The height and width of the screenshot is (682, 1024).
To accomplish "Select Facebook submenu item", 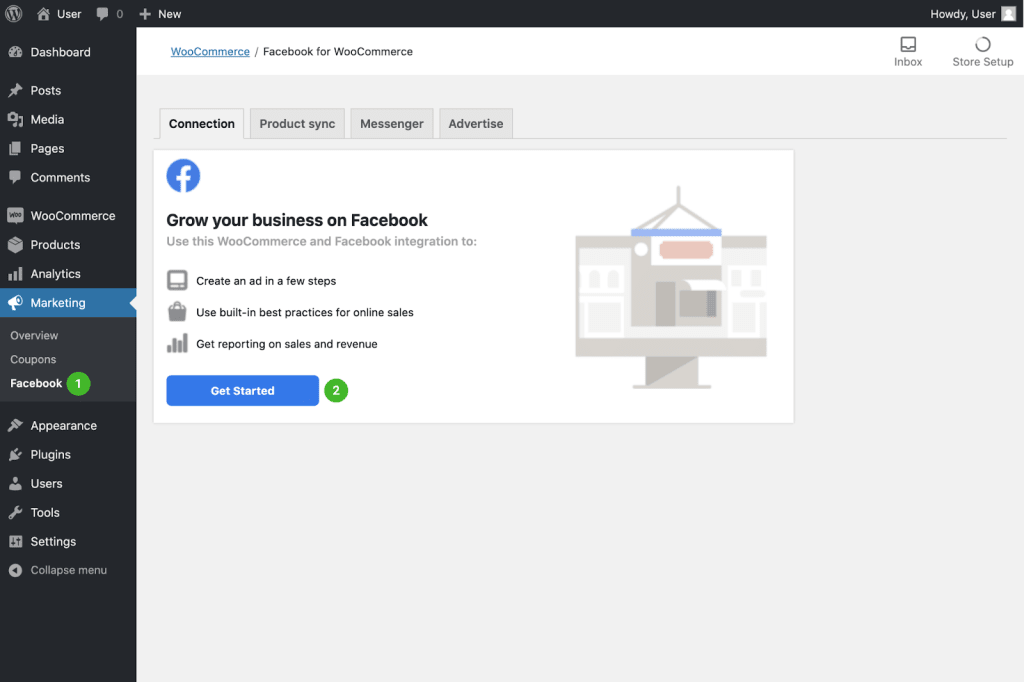I will click(x=37, y=383).
